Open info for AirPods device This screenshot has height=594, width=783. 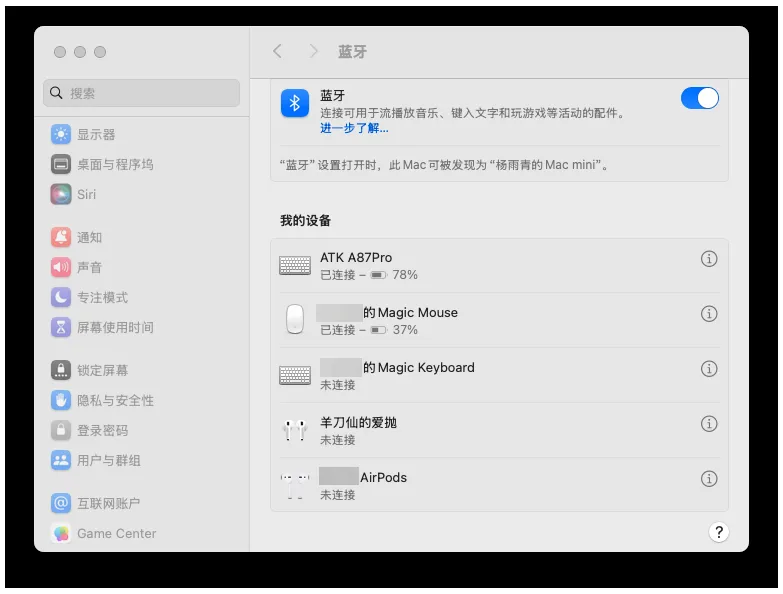pyautogui.click(x=709, y=479)
